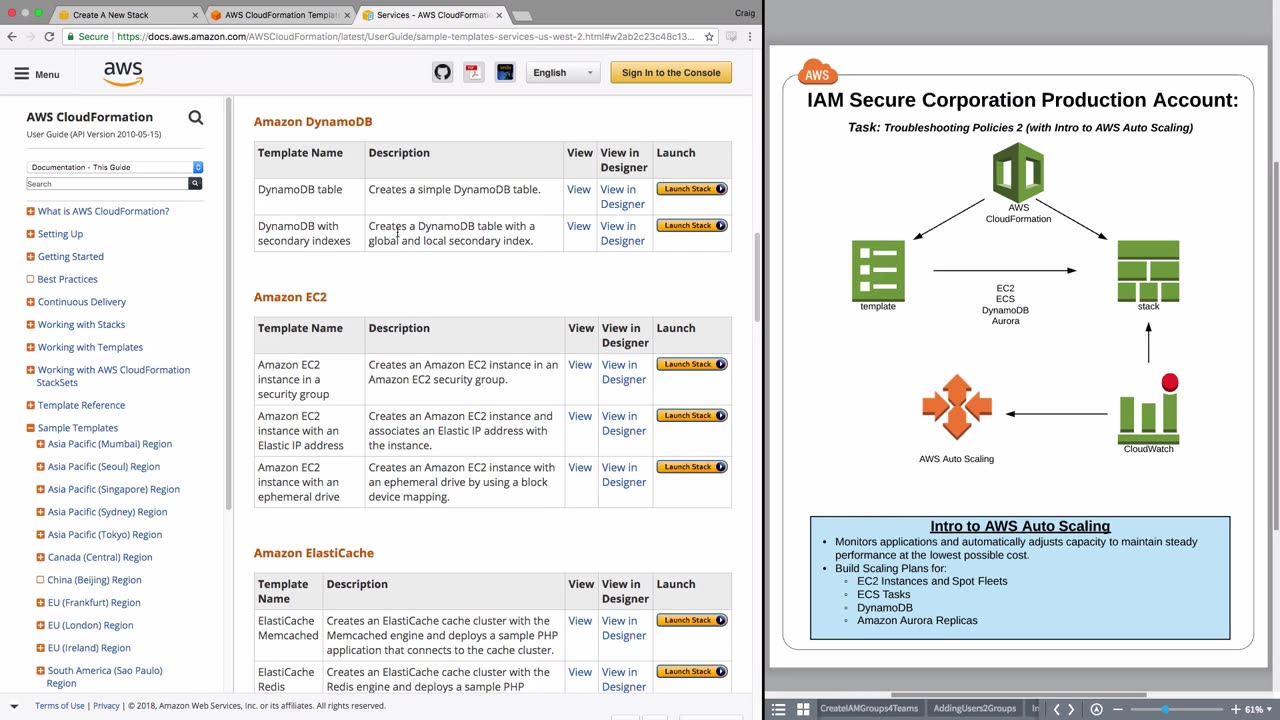Launch Stack for EC2 instance in a security group
The image size is (1280, 720).
tap(692, 364)
